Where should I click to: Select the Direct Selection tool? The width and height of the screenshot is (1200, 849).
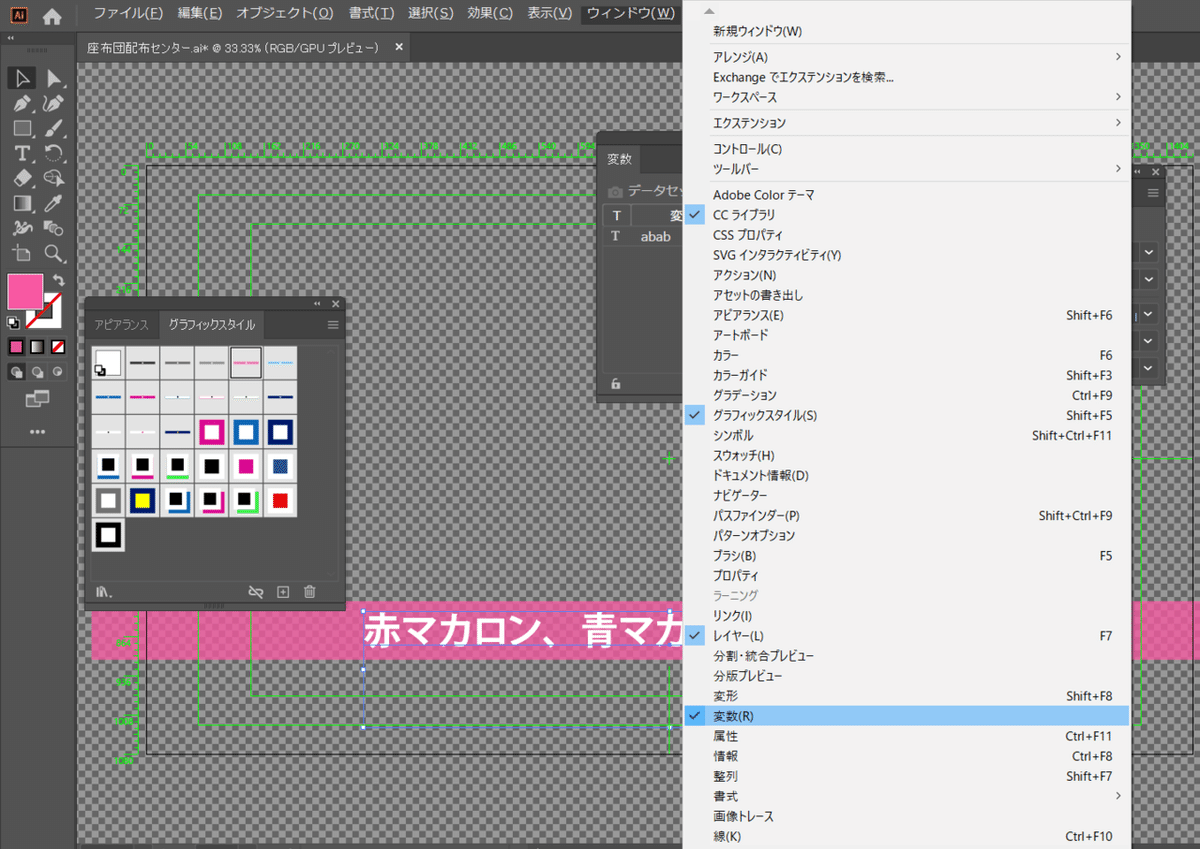click(x=54, y=78)
